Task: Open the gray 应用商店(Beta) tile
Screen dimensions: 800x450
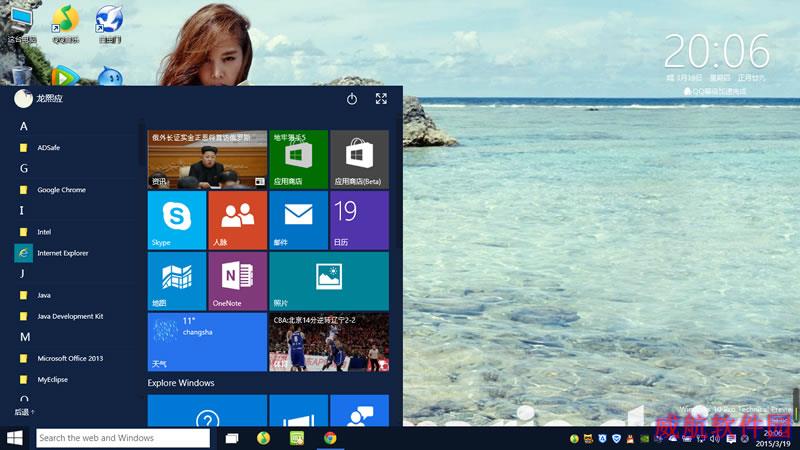Action: tap(359, 160)
